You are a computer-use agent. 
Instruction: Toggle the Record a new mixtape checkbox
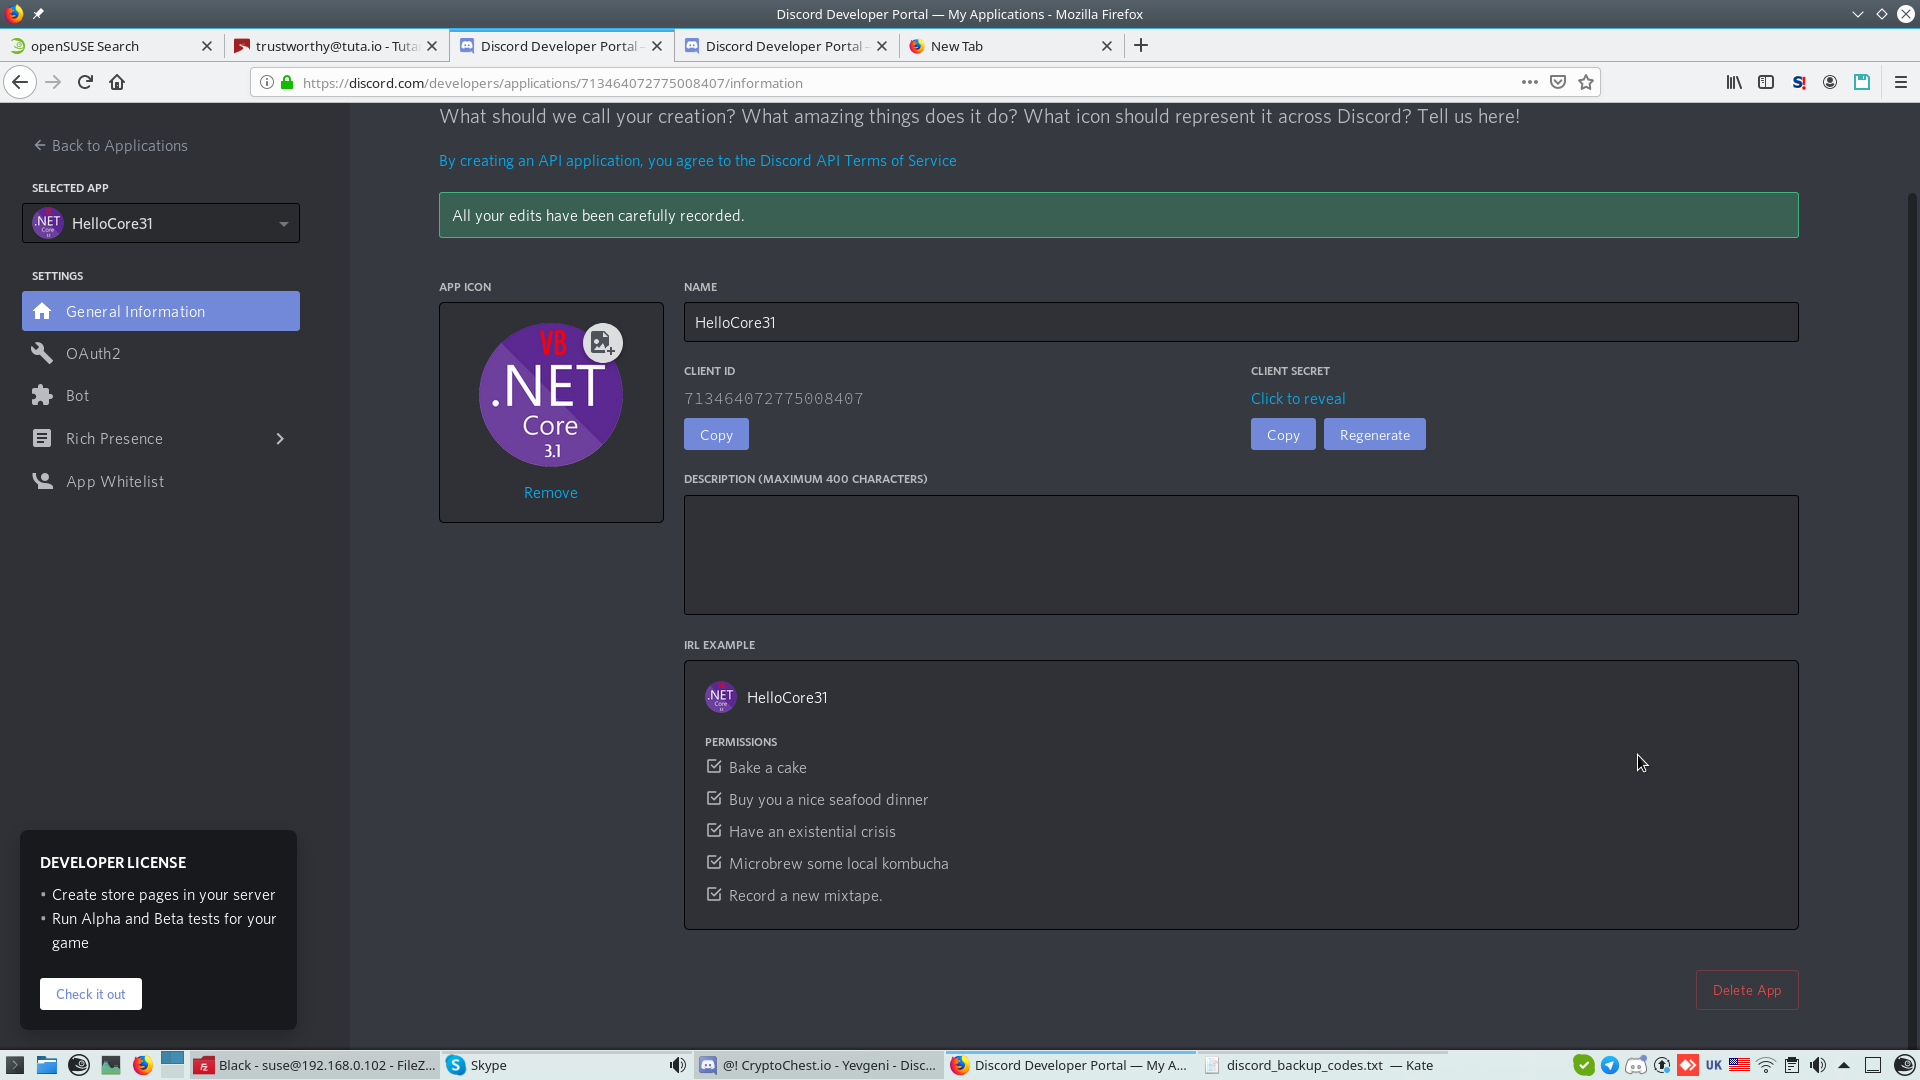pos(714,895)
